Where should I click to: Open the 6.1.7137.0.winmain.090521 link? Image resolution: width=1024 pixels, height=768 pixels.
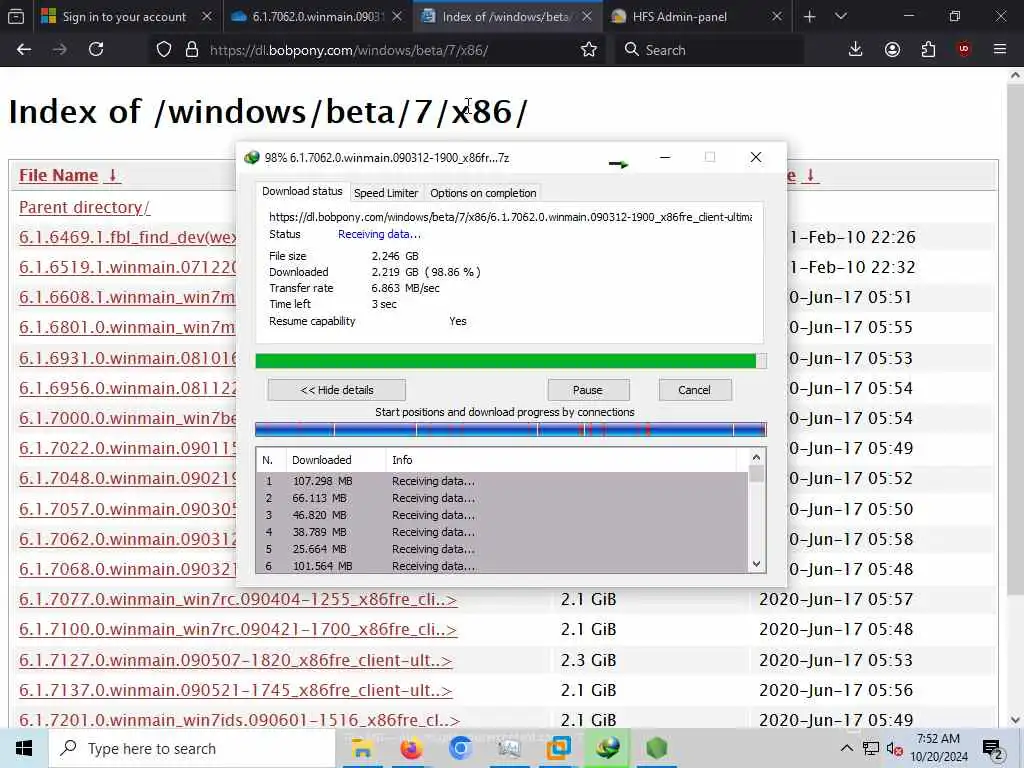[235, 690]
